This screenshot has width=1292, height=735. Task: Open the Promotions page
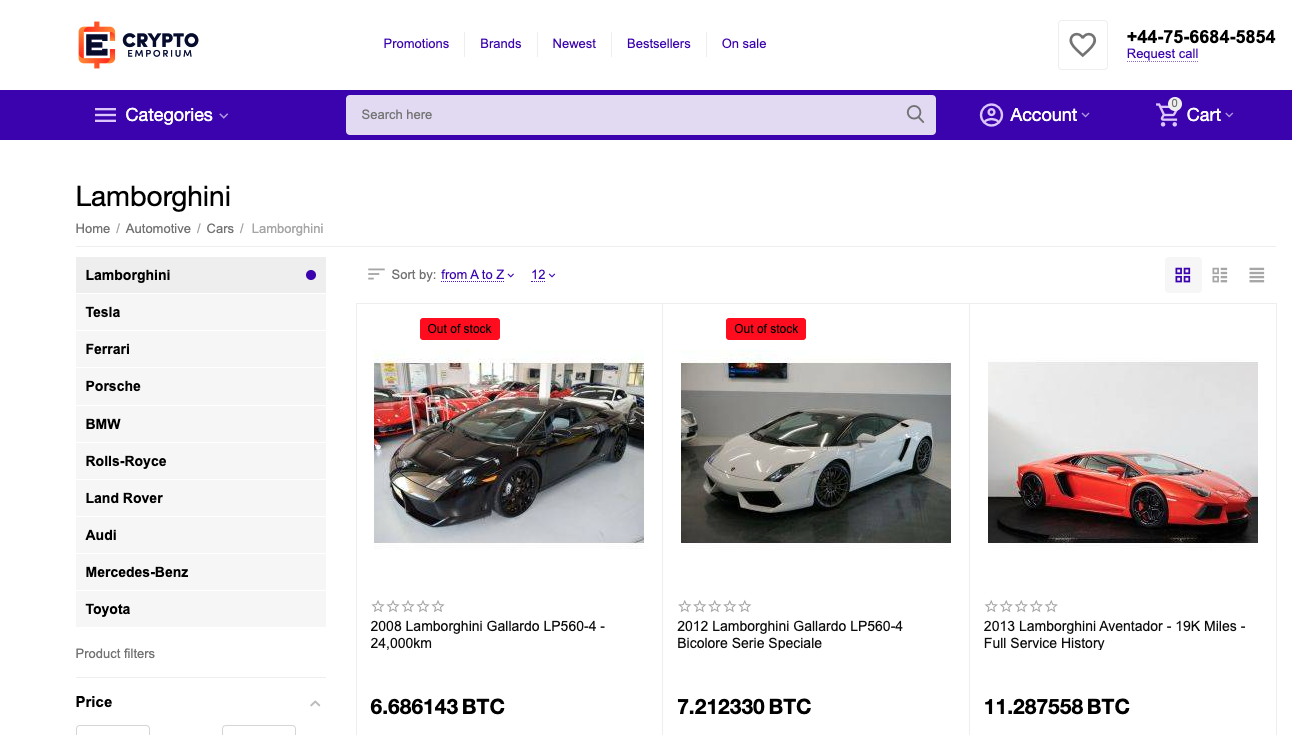click(416, 44)
